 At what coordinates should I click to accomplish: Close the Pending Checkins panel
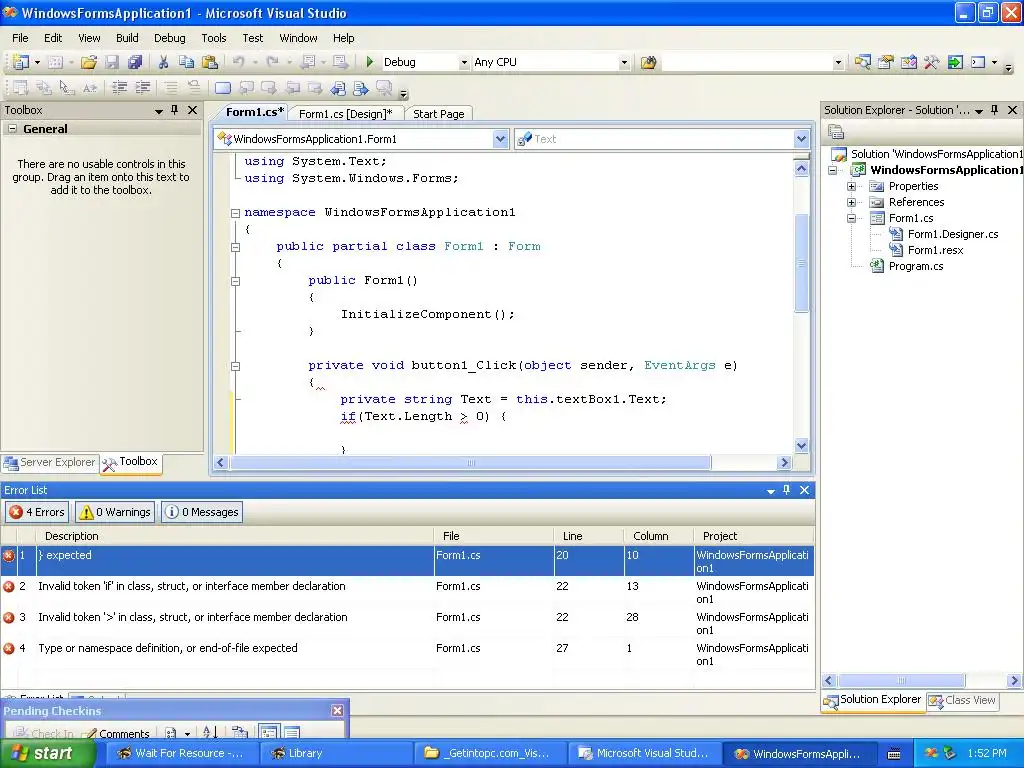coord(337,711)
